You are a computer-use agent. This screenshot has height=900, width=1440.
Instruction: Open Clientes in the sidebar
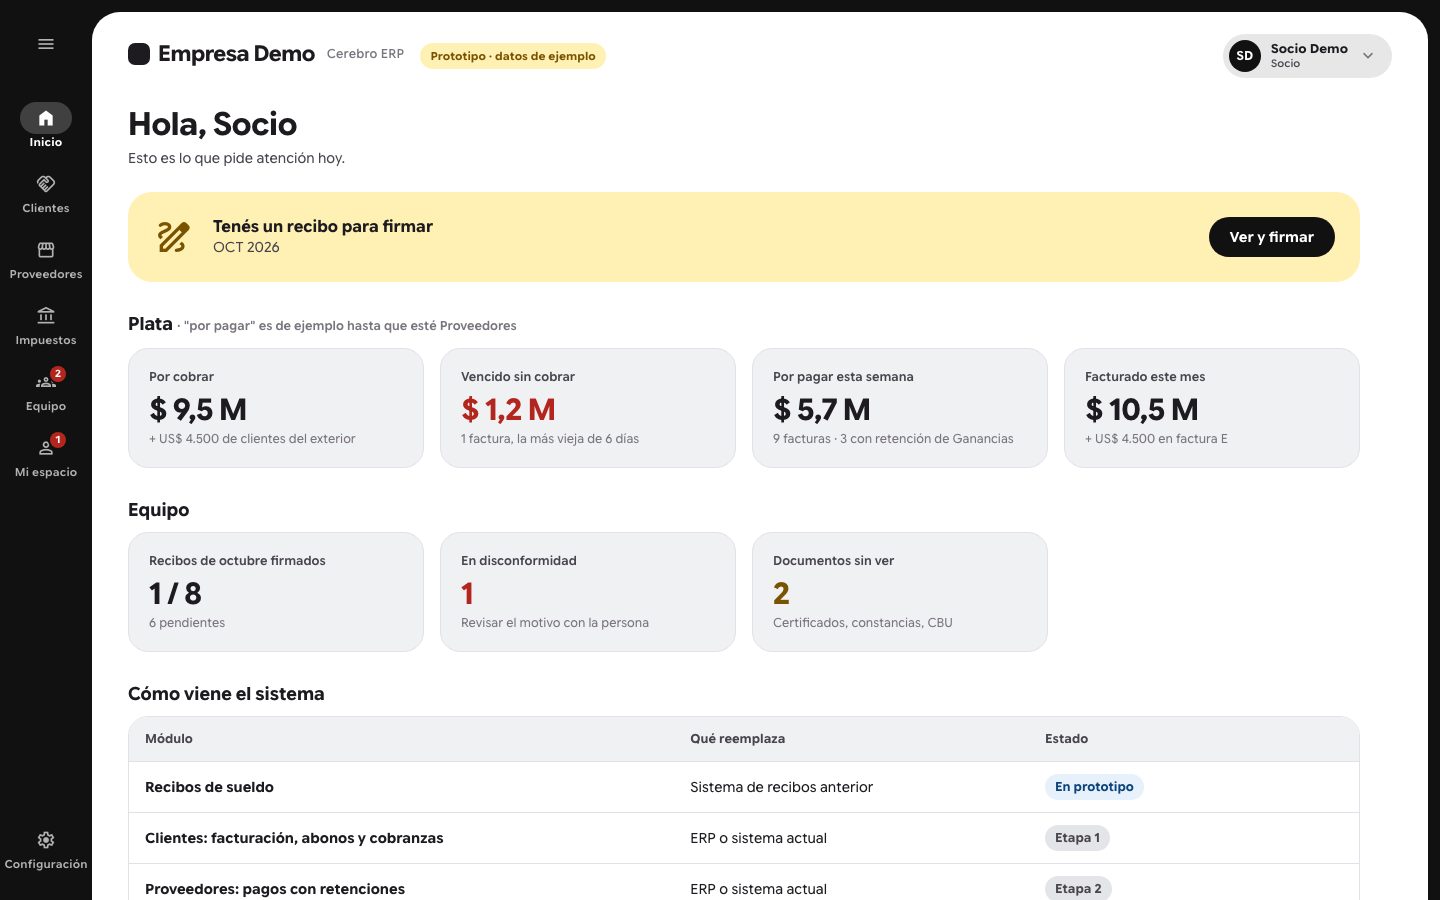46,194
